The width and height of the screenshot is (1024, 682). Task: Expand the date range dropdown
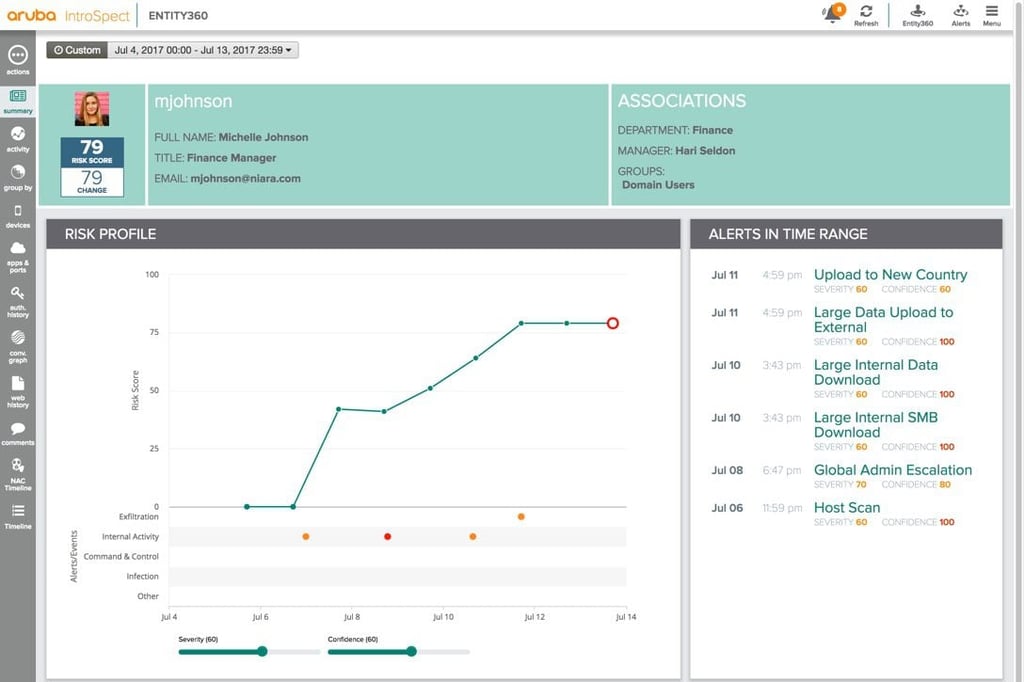click(203, 50)
